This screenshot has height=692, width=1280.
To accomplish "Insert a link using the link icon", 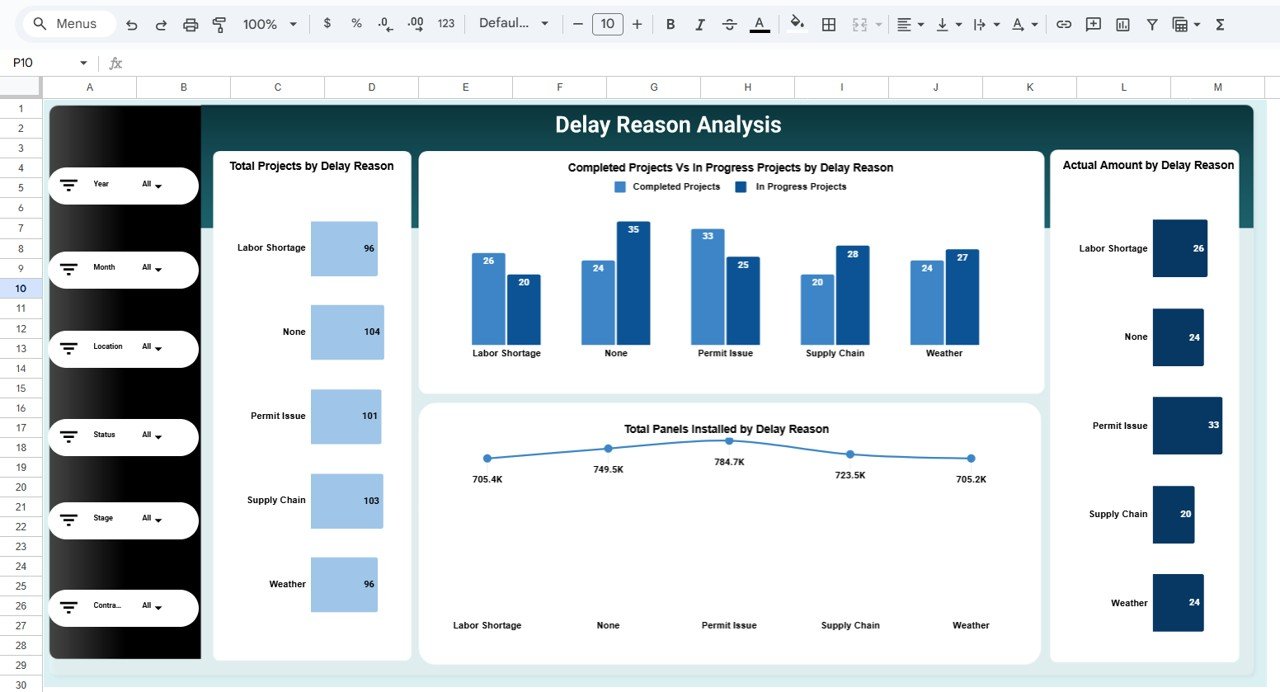I will point(1063,23).
